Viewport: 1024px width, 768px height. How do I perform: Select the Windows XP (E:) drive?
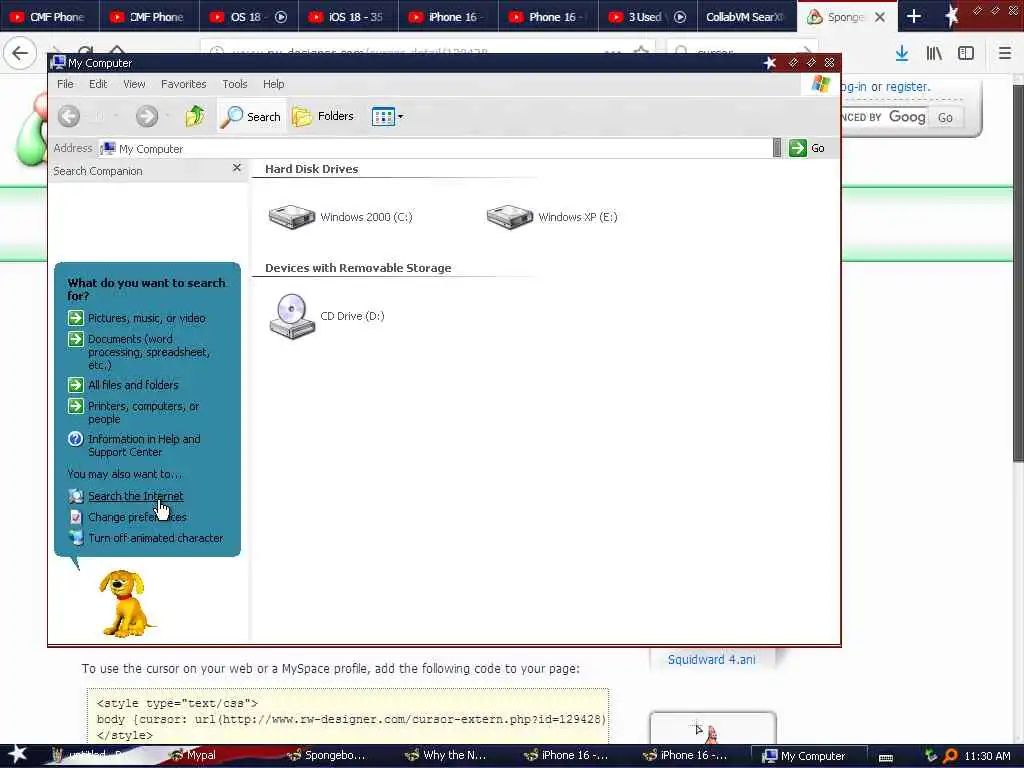[x=552, y=217]
